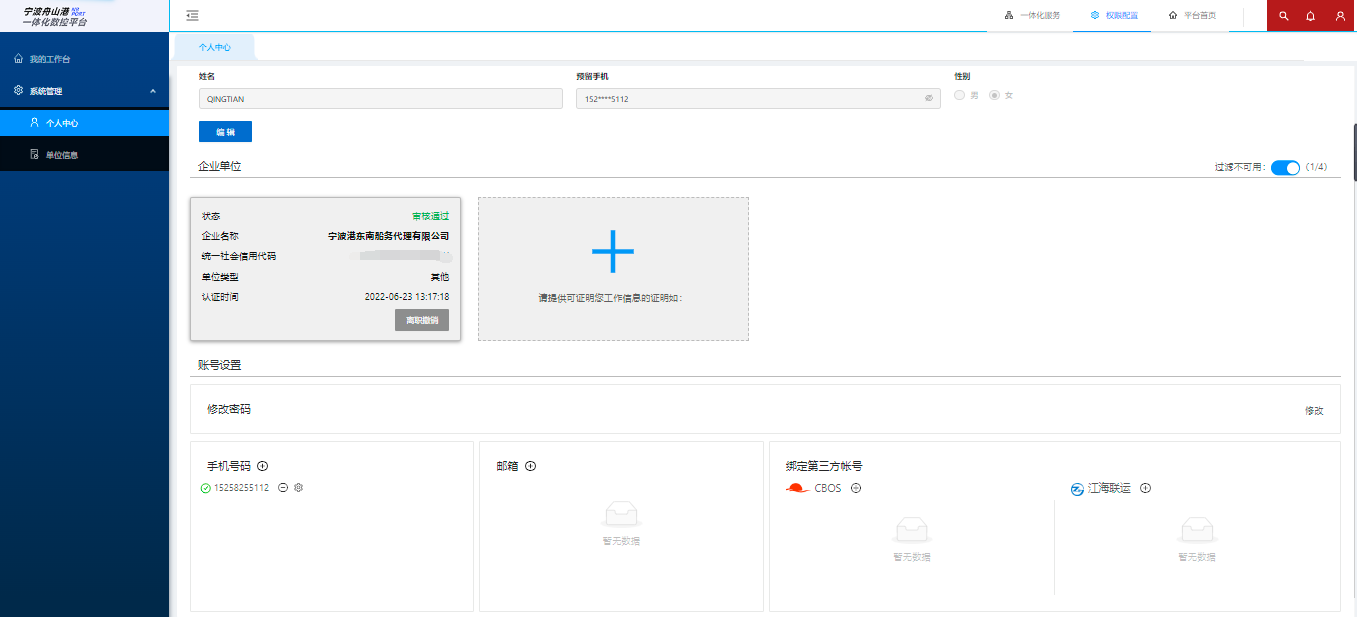The width and height of the screenshot is (1357, 617).
Task: Go to 我的工作台 in the sidebar
Action: point(50,59)
